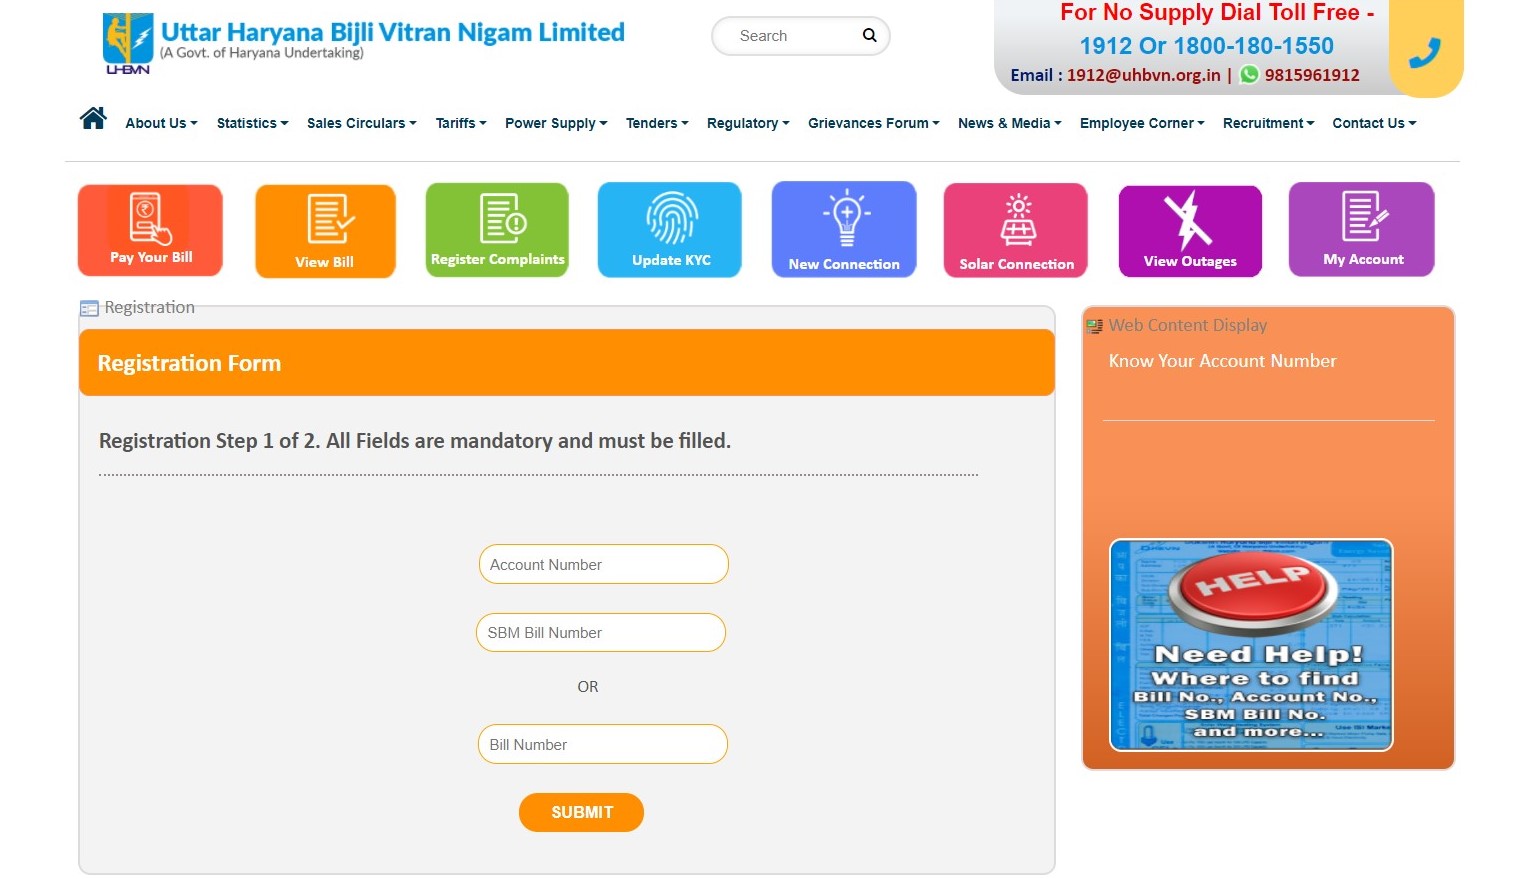
Task: Click the search magnifier icon
Action: pyautogui.click(x=869, y=35)
